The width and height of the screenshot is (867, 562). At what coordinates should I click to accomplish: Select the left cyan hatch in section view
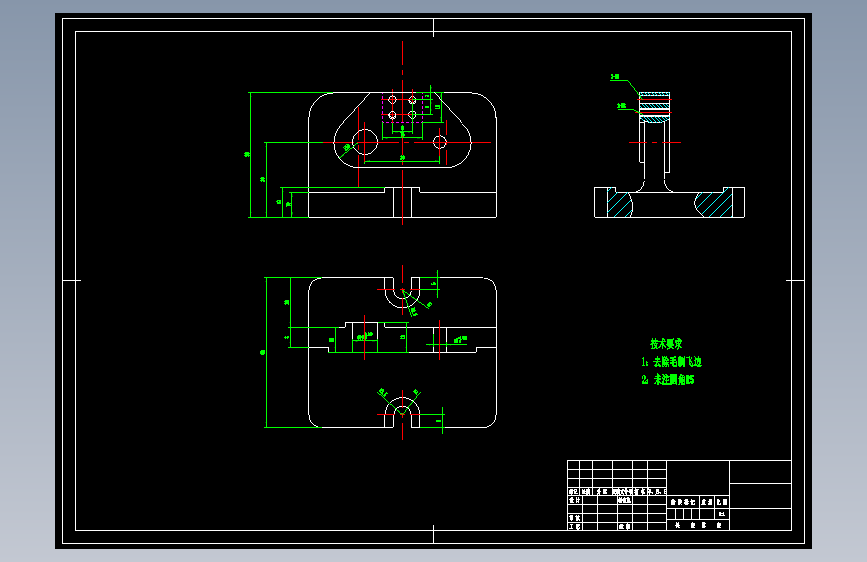(620, 202)
